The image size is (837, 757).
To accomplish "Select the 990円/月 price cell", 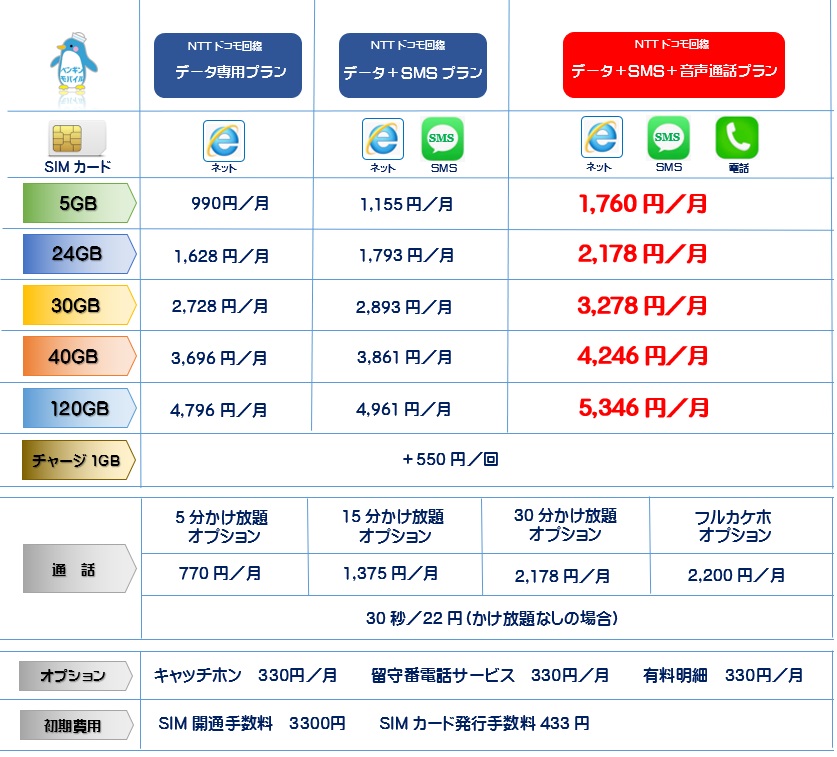I will click(230, 203).
